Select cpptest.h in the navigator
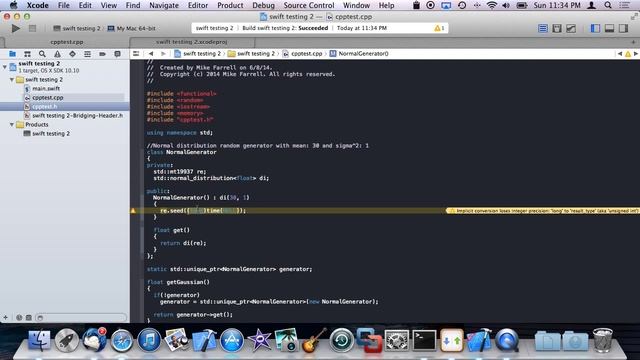The width and height of the screenshot is (640, 360). [44, 107]
